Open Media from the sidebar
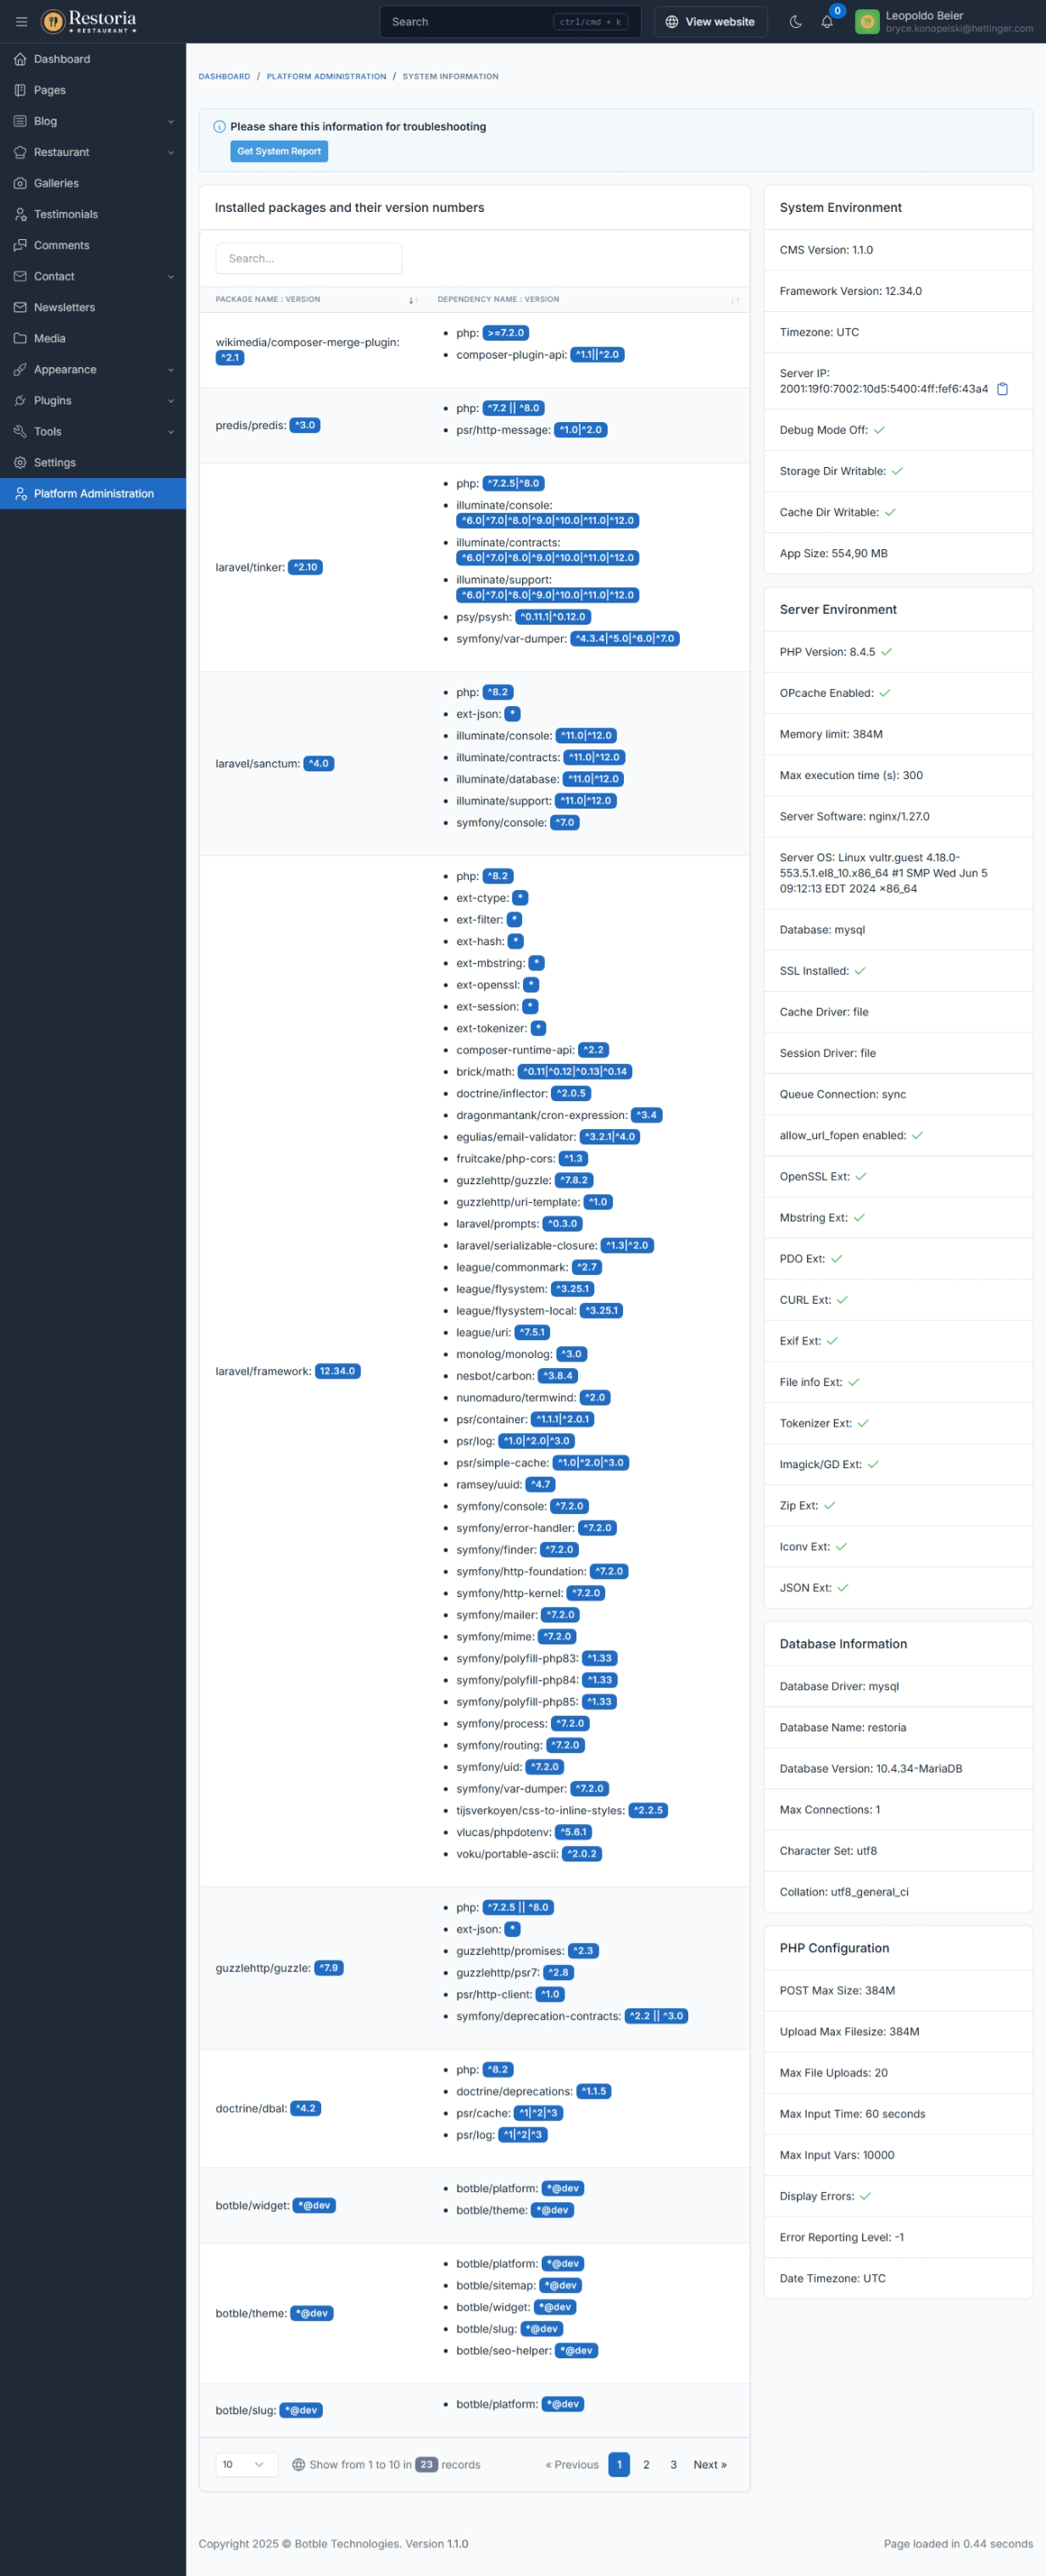Image resolution: width=1046 pixels, height=2576 pixels. (x=49, y=338)
